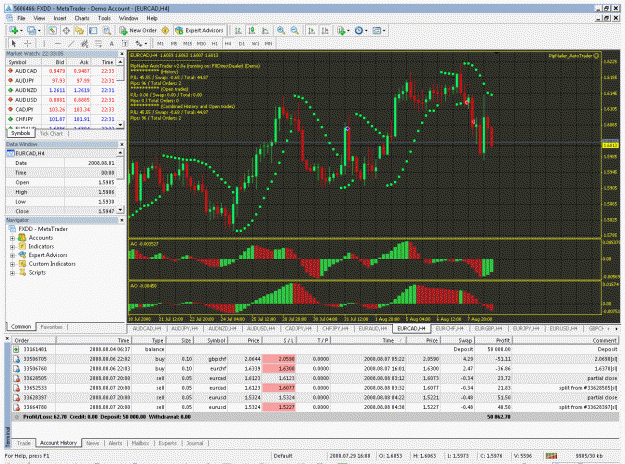This screenshot has width=625, height=464.
Task: Switch chart to bar chart icon
Action: 238,30
